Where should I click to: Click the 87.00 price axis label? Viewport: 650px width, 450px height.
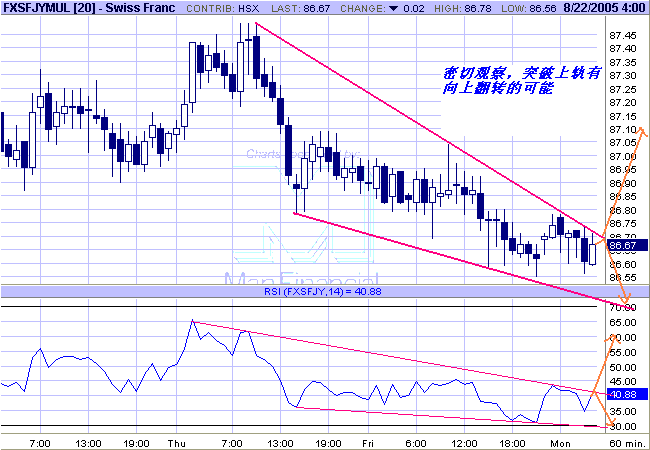click(x=622, y=157)
